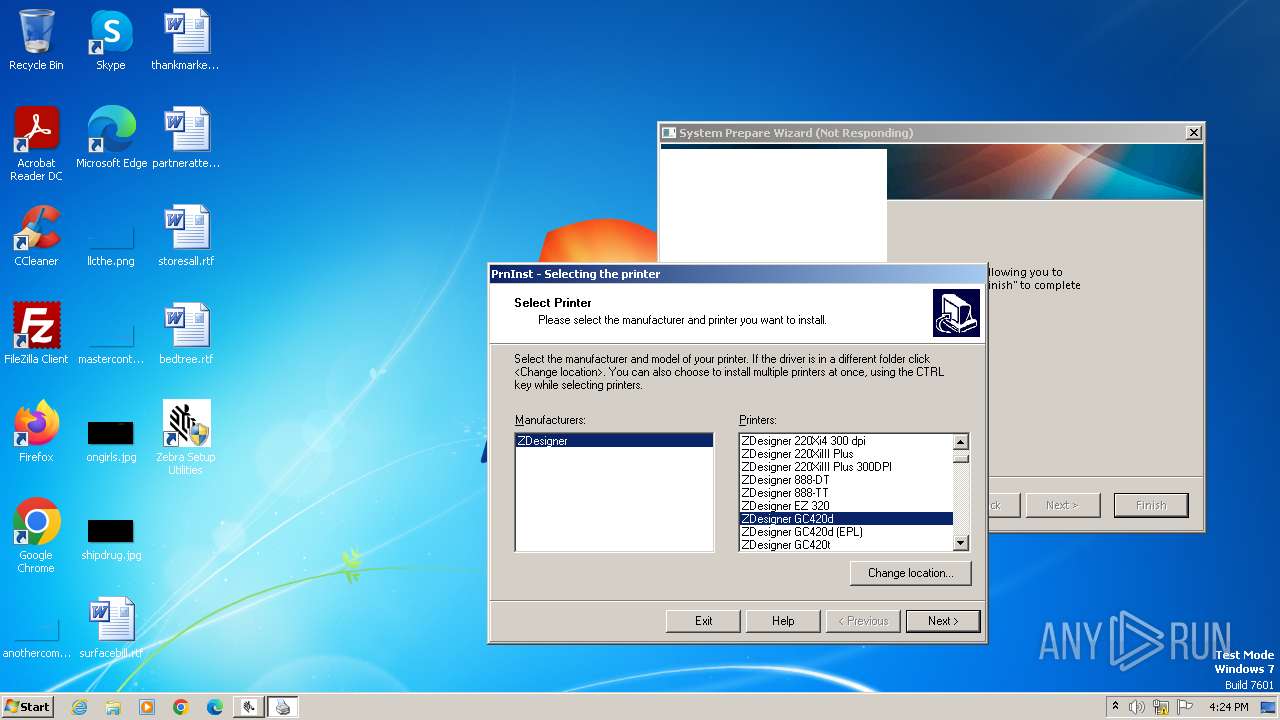Viewport: 1280px width, 720px height.
Task: Open Help in PrnInst dialog
Action: 783,620
